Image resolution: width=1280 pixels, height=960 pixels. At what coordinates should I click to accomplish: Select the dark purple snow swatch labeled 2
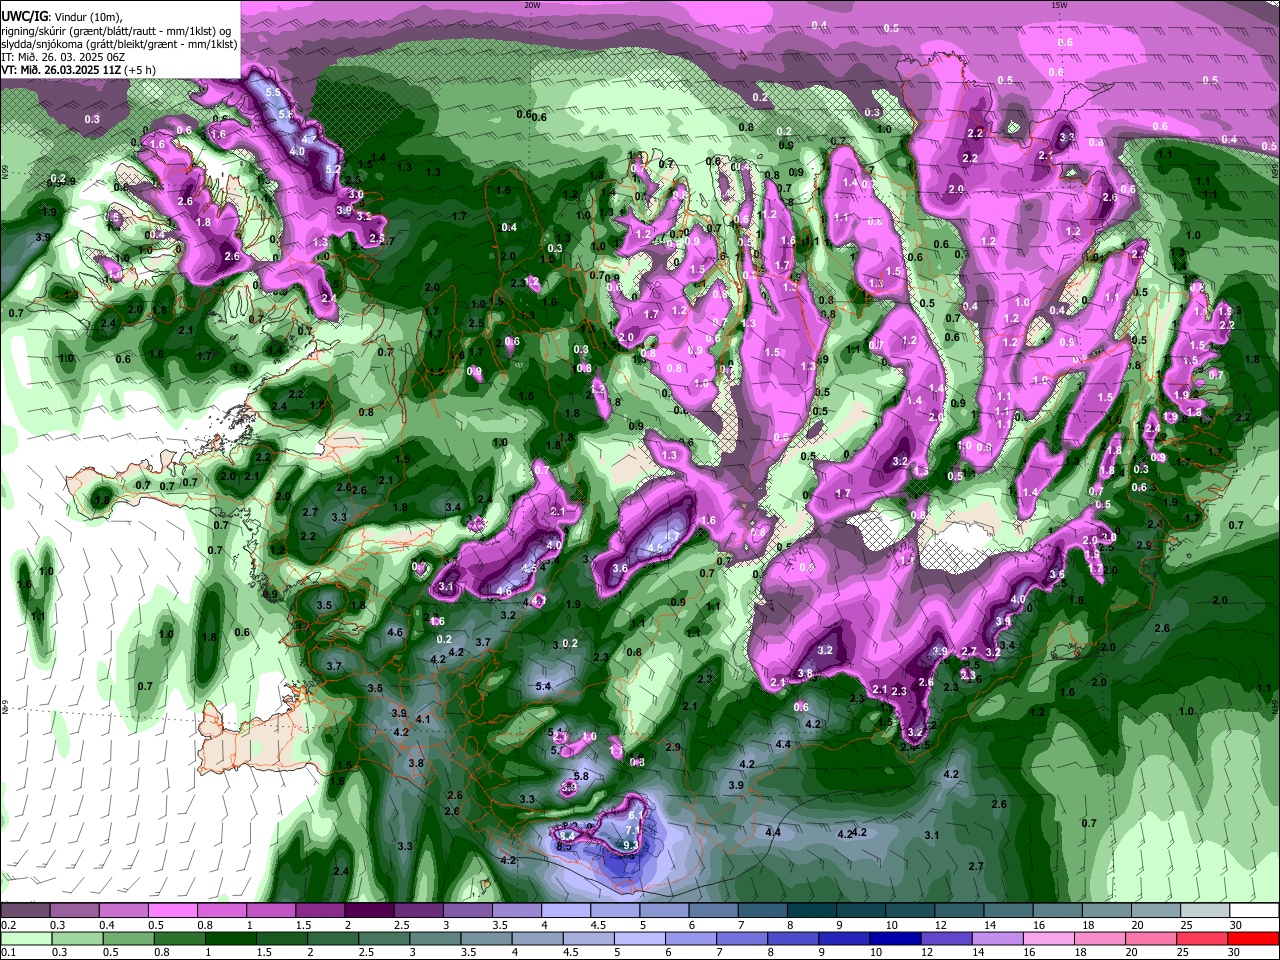pyautogui.click(x=369, y=911)
